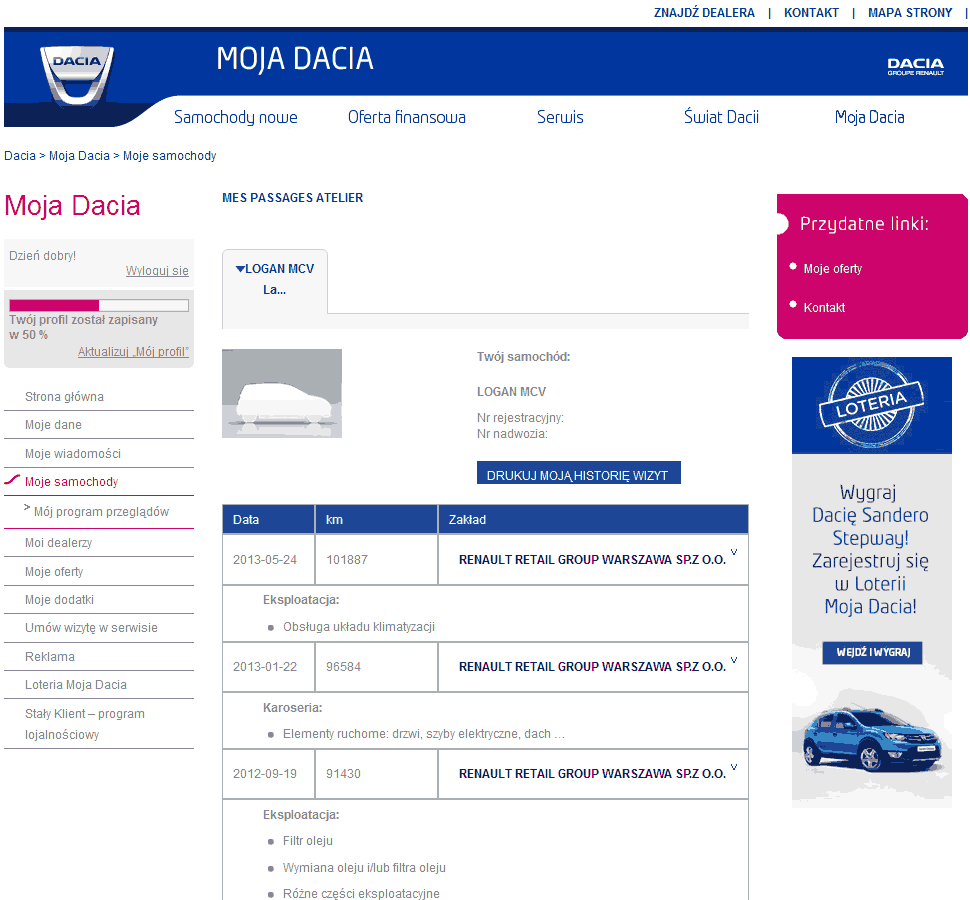Click the Elementy ruchome: drzwi, szyby entry
Viewport: 970px width, 900px height.
pos(424,734)
